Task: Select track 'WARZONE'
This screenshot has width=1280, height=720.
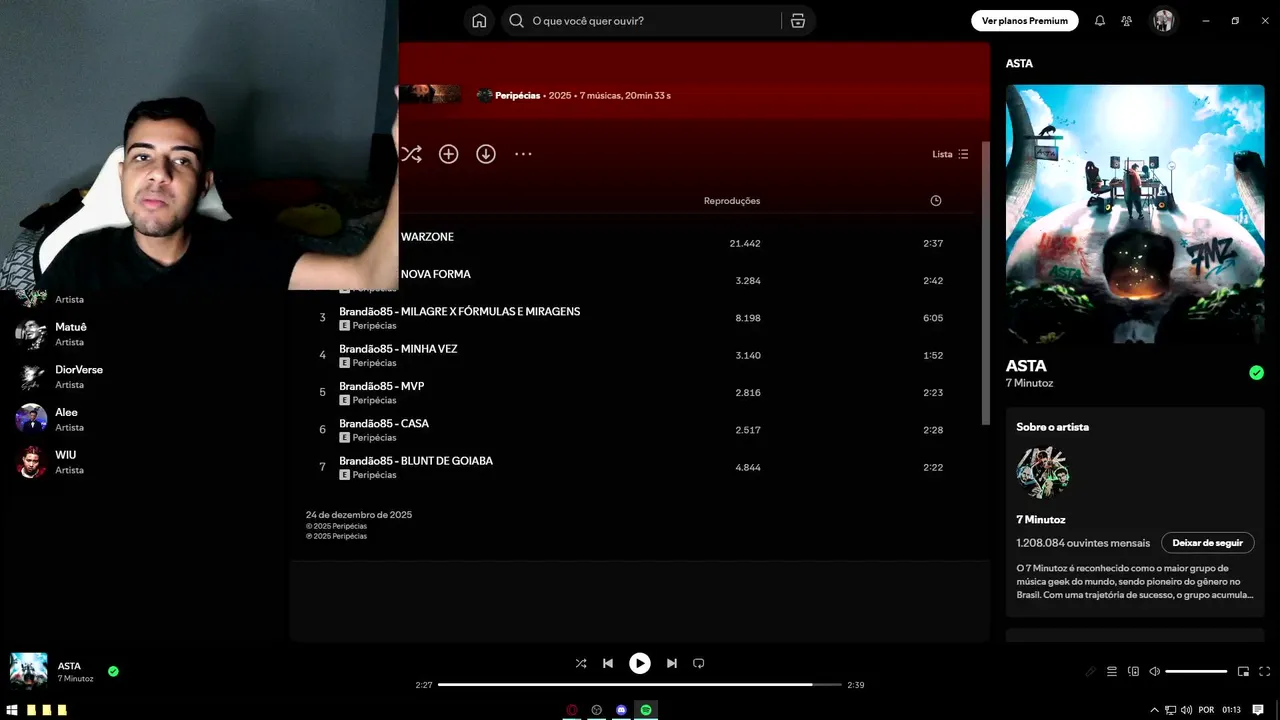Action: [427, 237]
